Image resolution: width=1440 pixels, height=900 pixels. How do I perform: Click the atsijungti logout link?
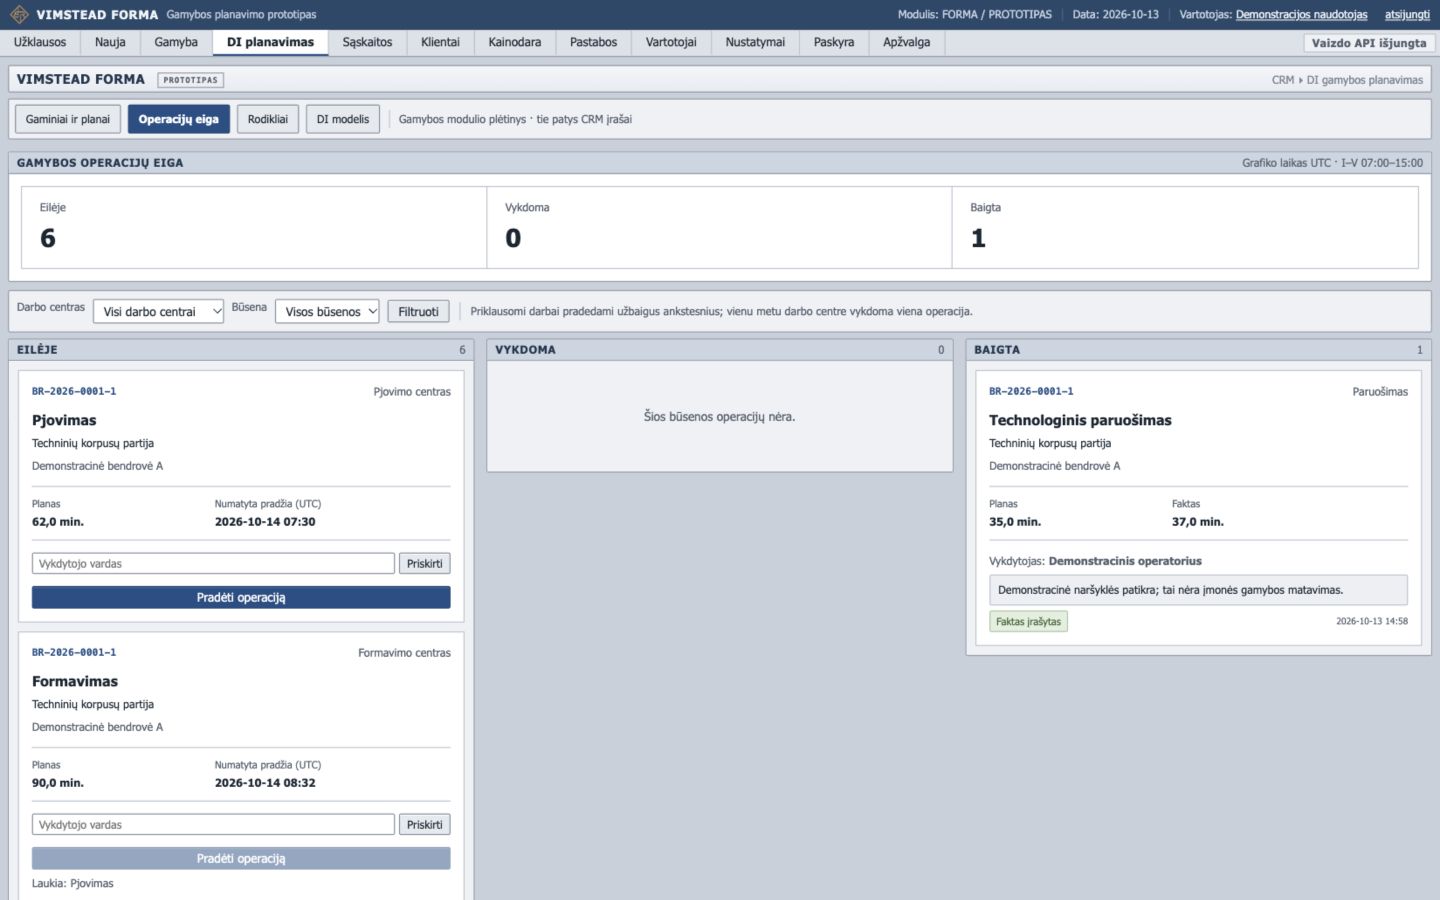(1407, 14)
